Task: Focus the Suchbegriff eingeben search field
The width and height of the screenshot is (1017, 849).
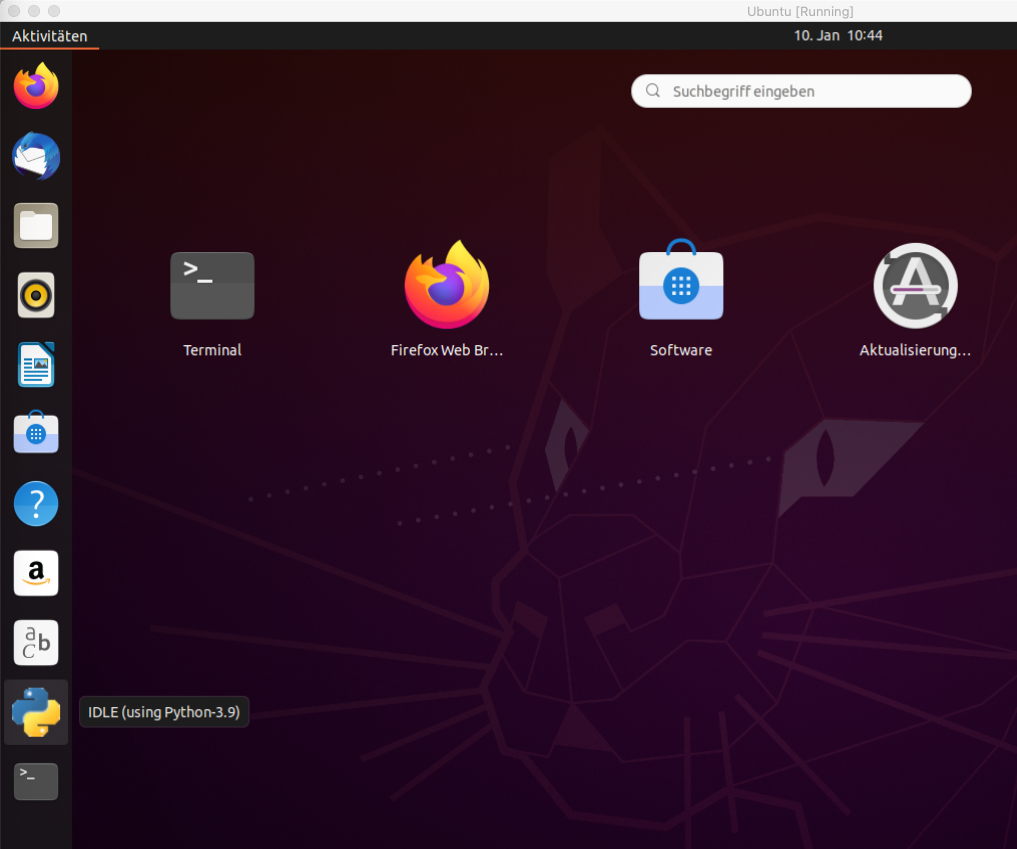Action: coord(801,91)
